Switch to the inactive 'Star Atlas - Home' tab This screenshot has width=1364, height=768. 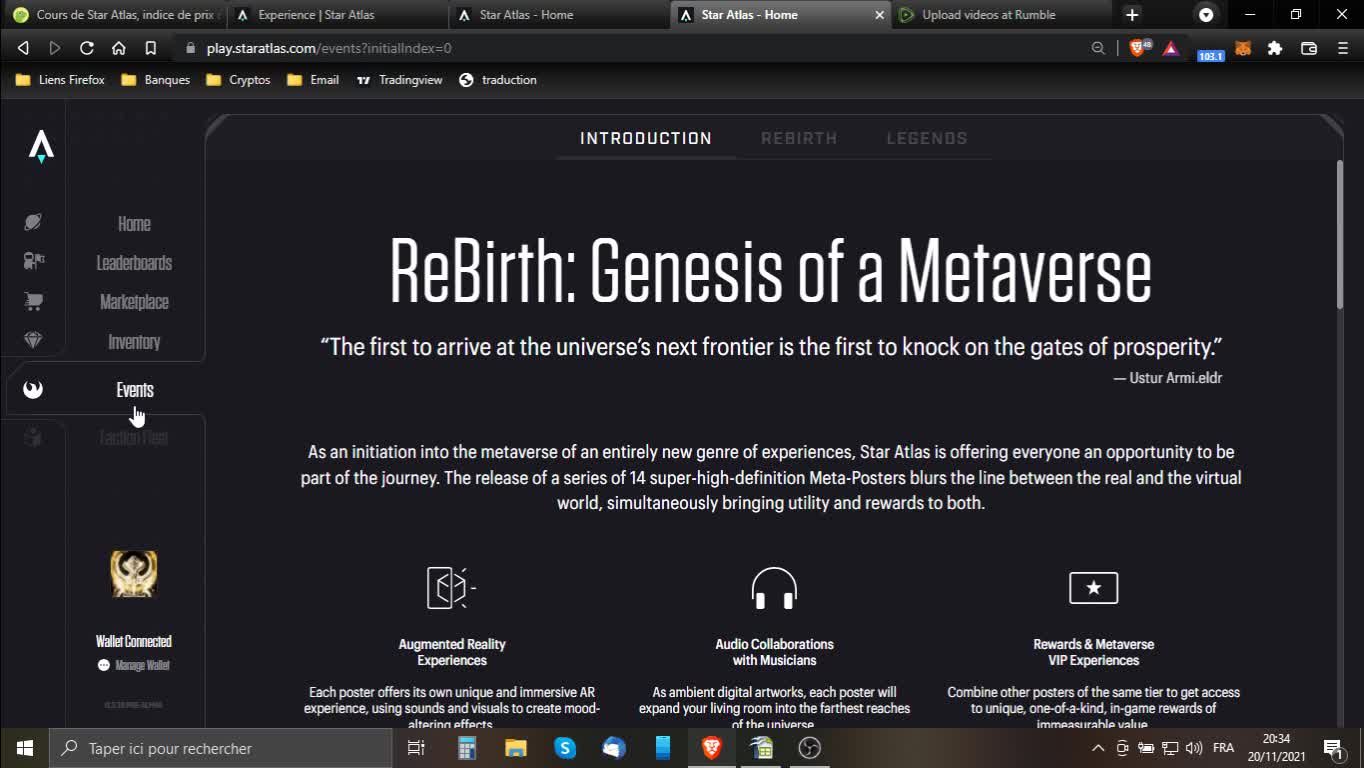[x=559, y=15]
